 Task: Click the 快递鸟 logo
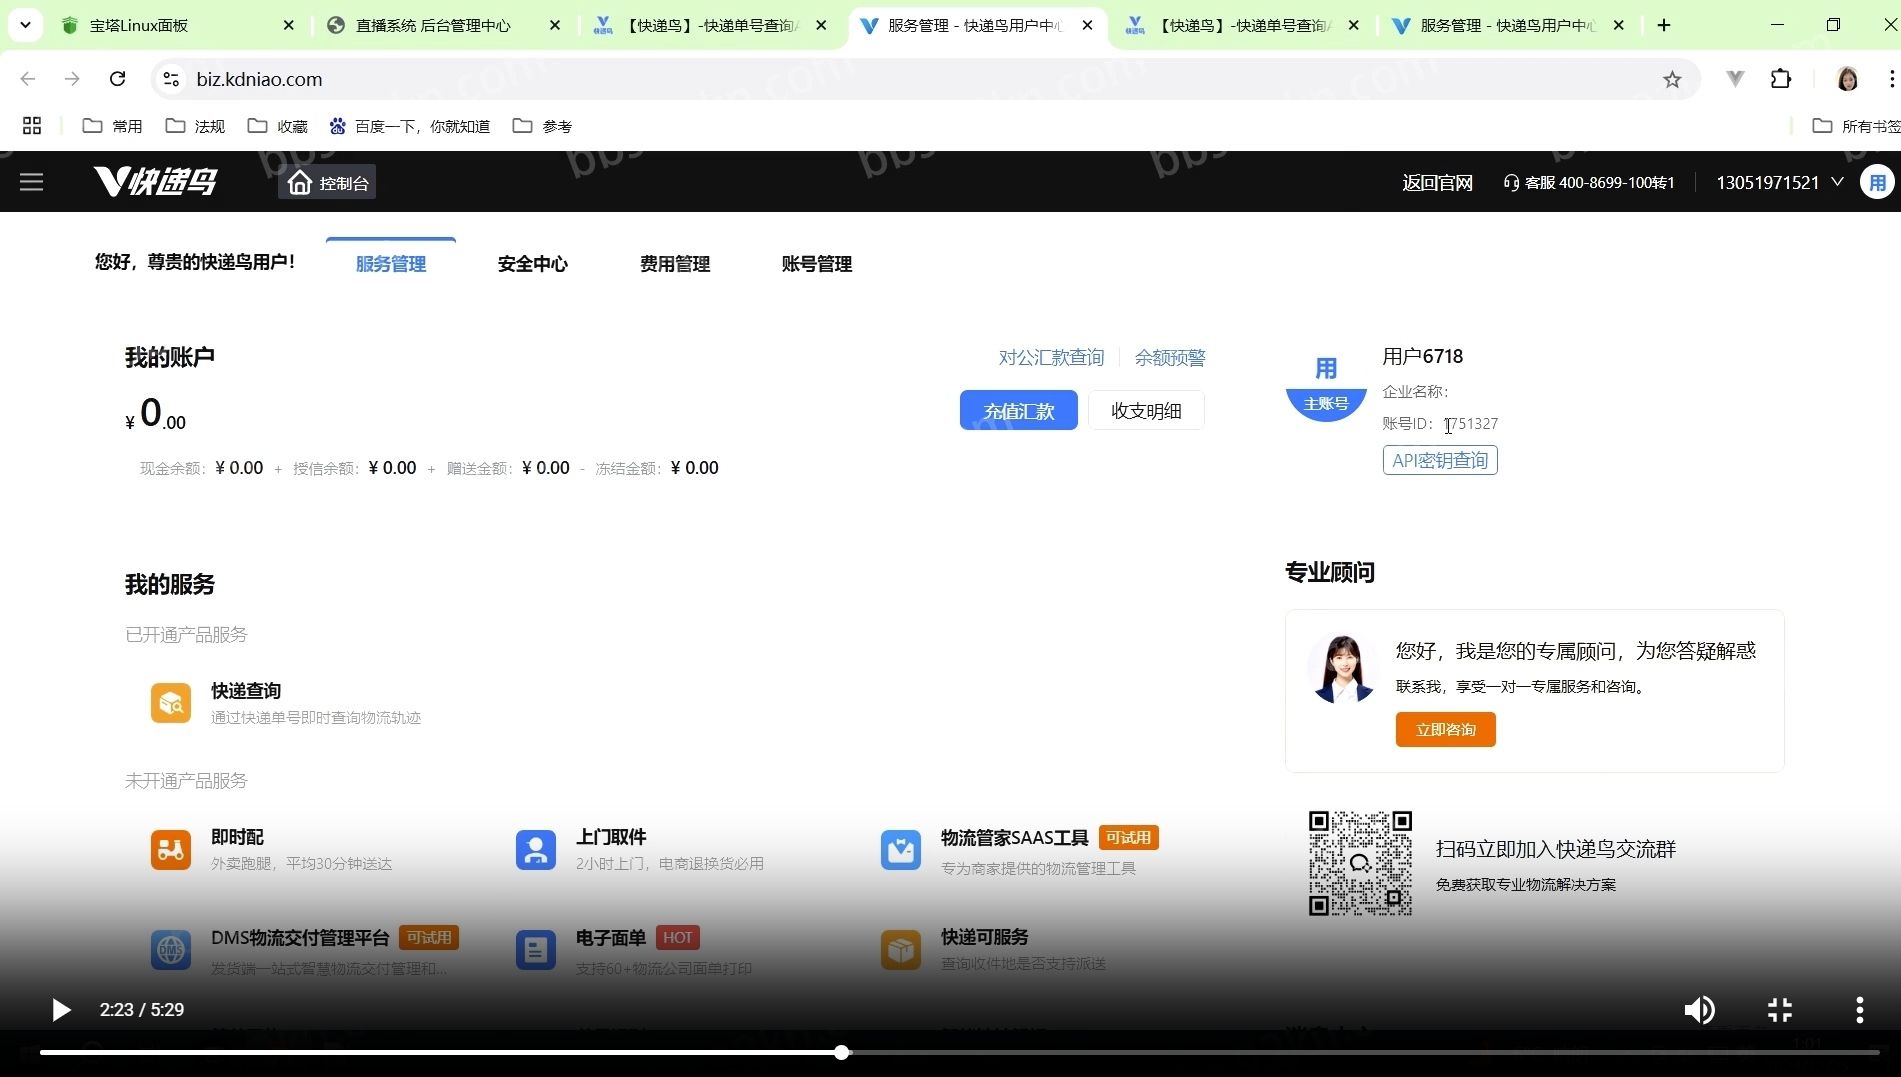(155, 181)
